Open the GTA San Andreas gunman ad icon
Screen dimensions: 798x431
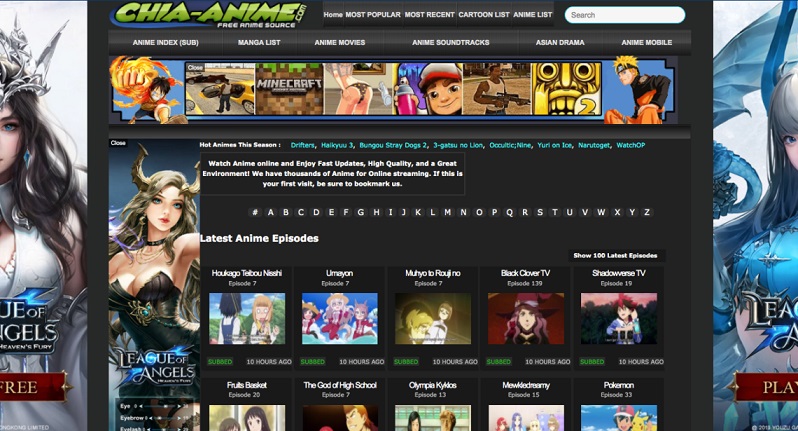pyautogui.click(x=497, y=89)
